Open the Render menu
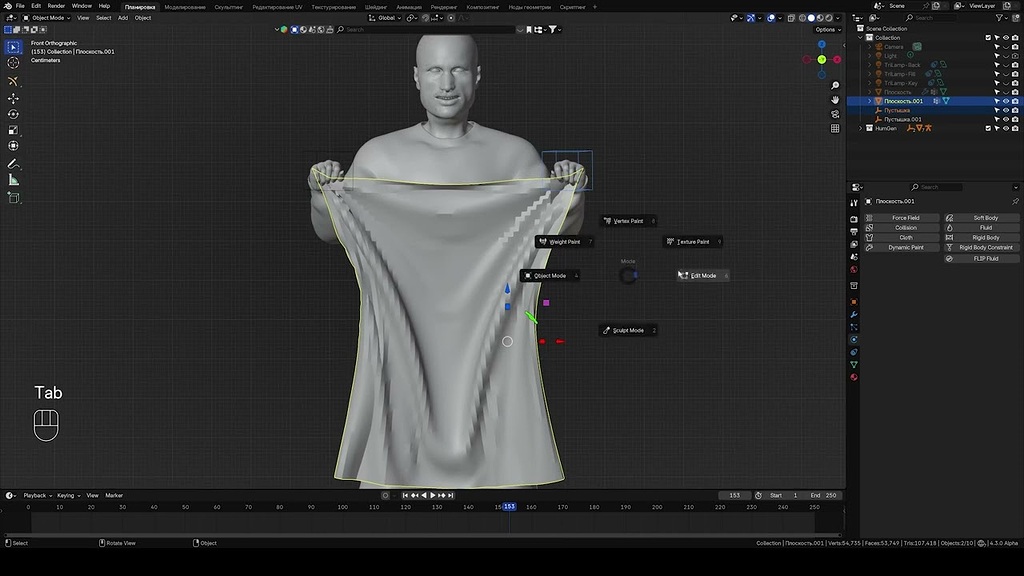The width and height of the screenshot is (1024, 576). (56, 6)
